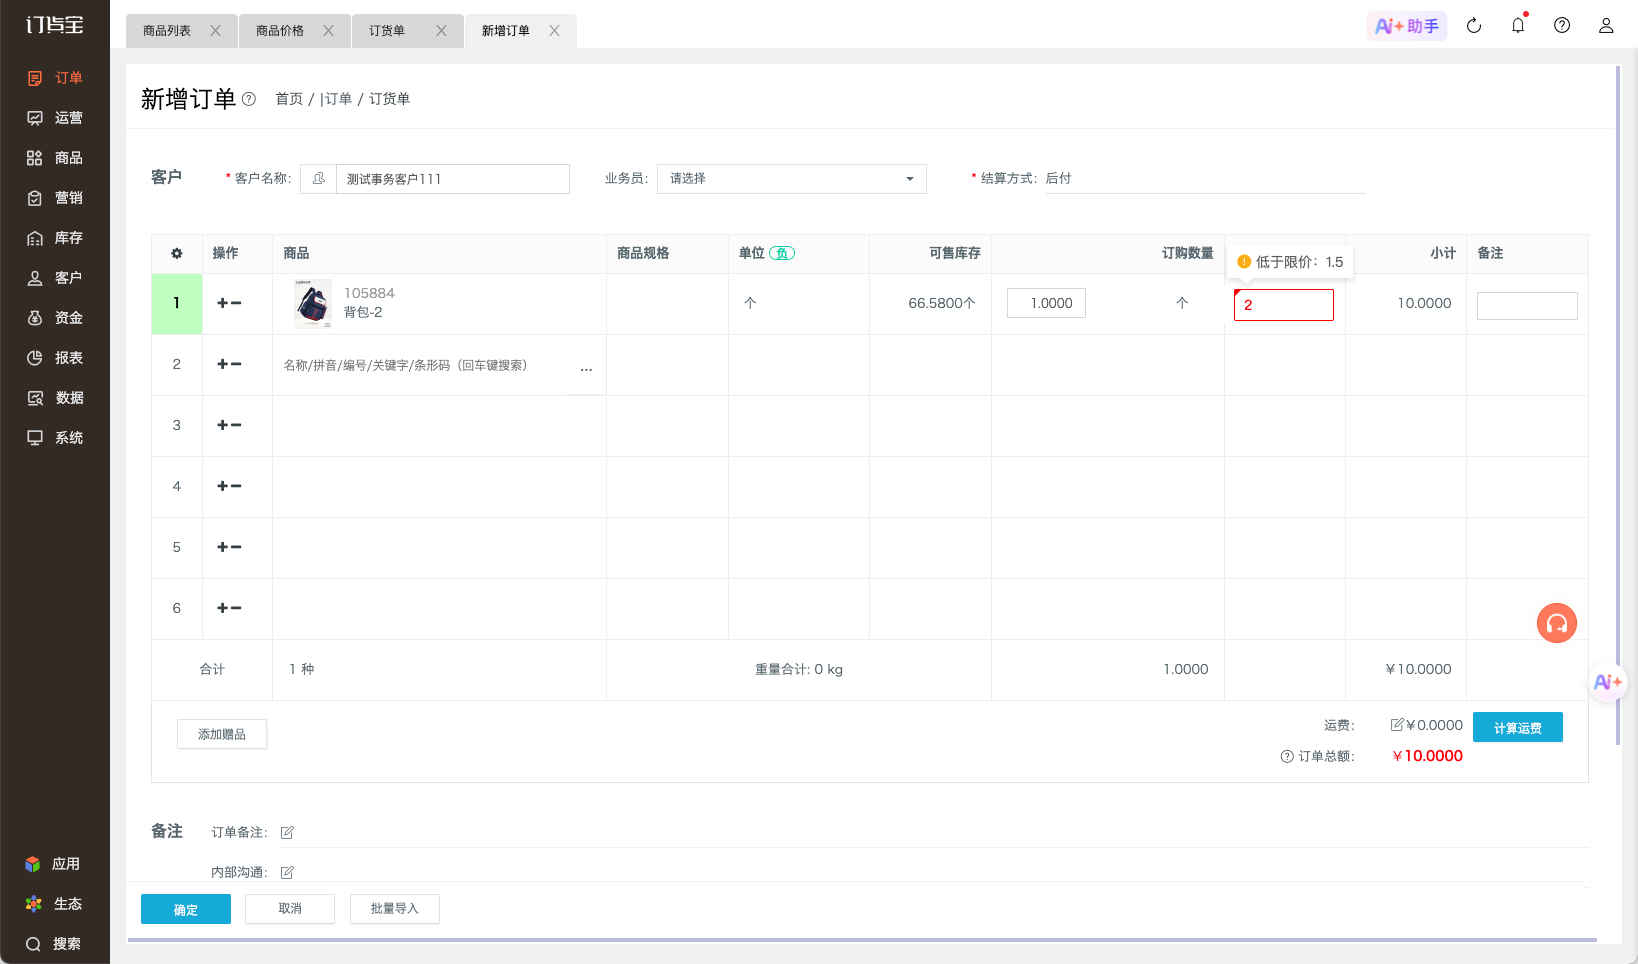This screenshot has height=964, width=1638.
Task: Open the 业务员 dropdown
Action: click(x=791, y=179)
